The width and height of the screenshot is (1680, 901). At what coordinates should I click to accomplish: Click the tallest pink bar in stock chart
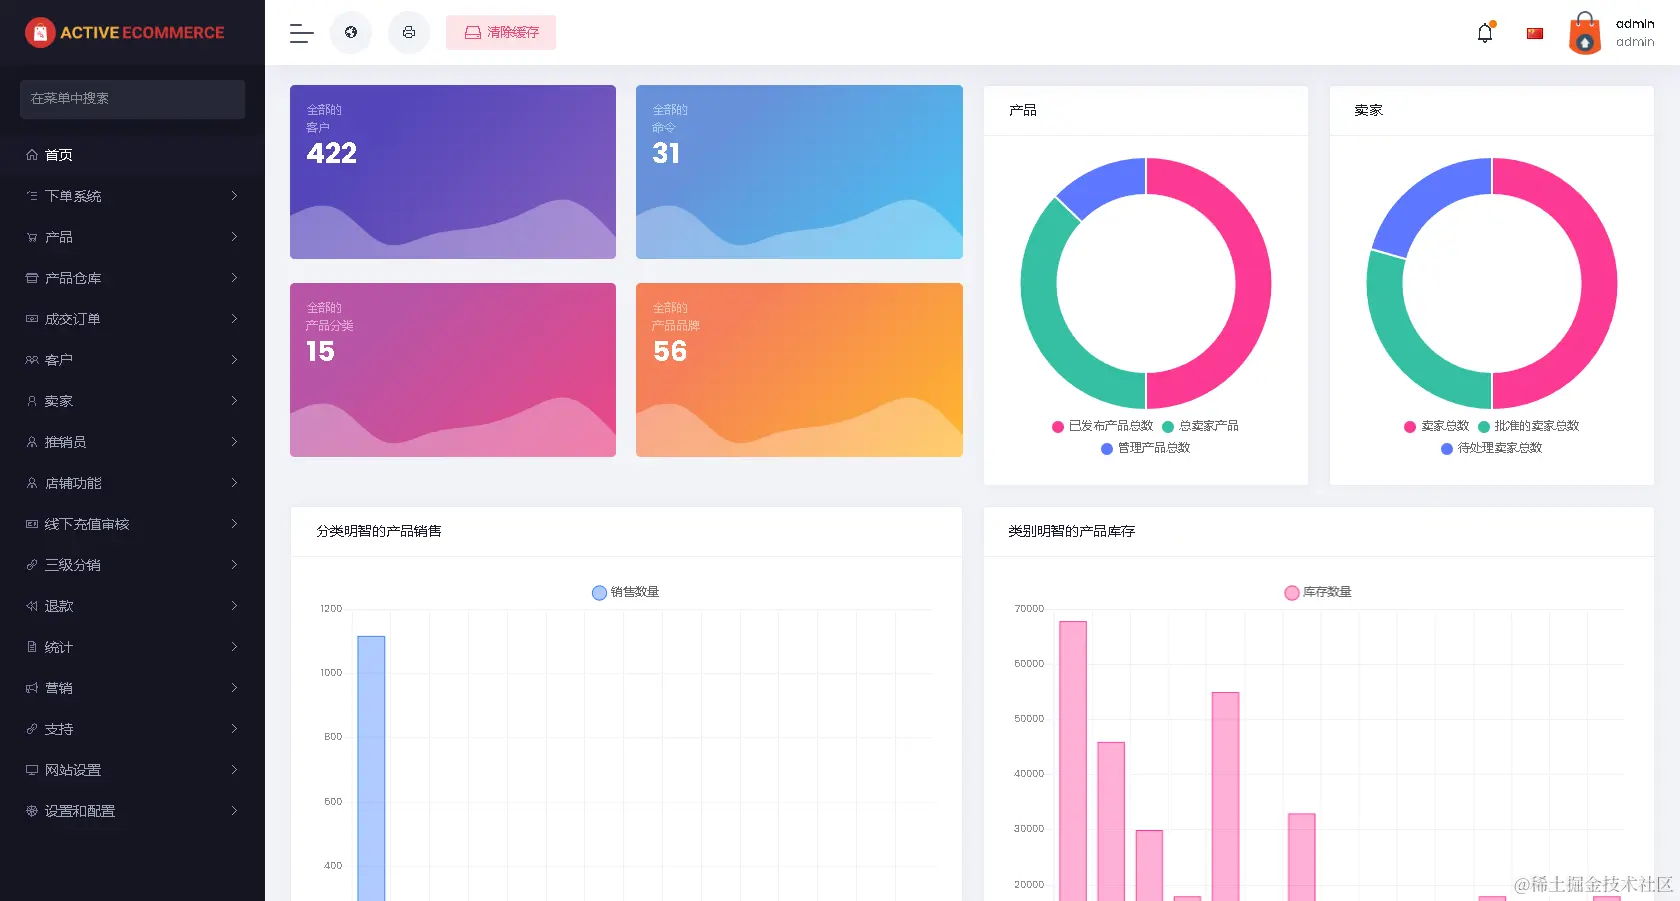click(x=1073, y=761)
